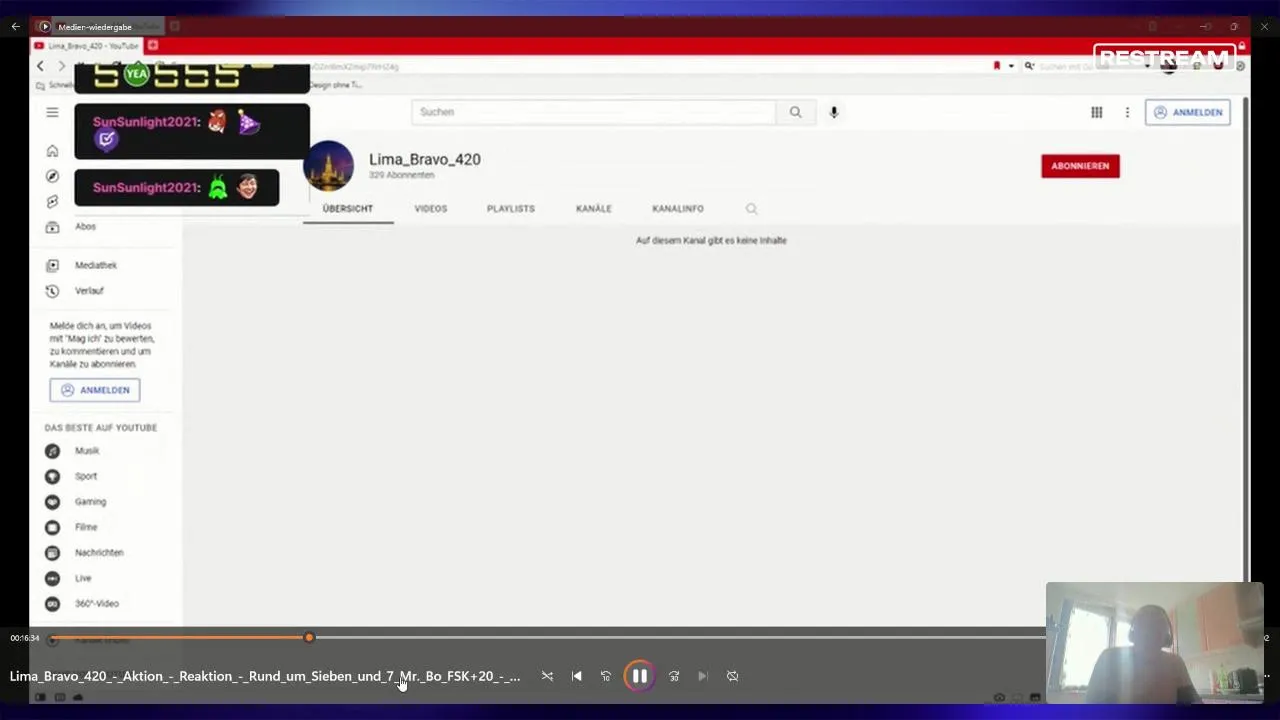Toggle repeat mode in the media player
The width and height of the screenshot is (1280, 720).
[732, 676]
